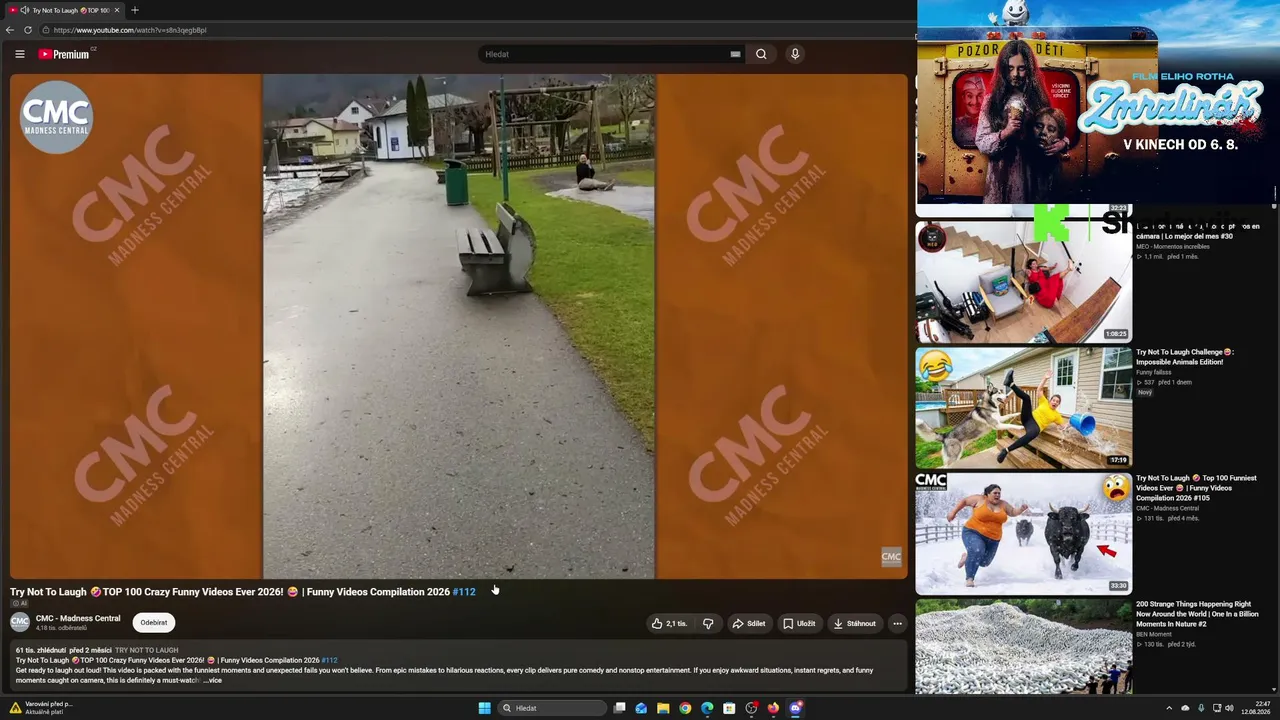
Task: Click the Windows taskbar Hledat search box
Action: [552, 708]
